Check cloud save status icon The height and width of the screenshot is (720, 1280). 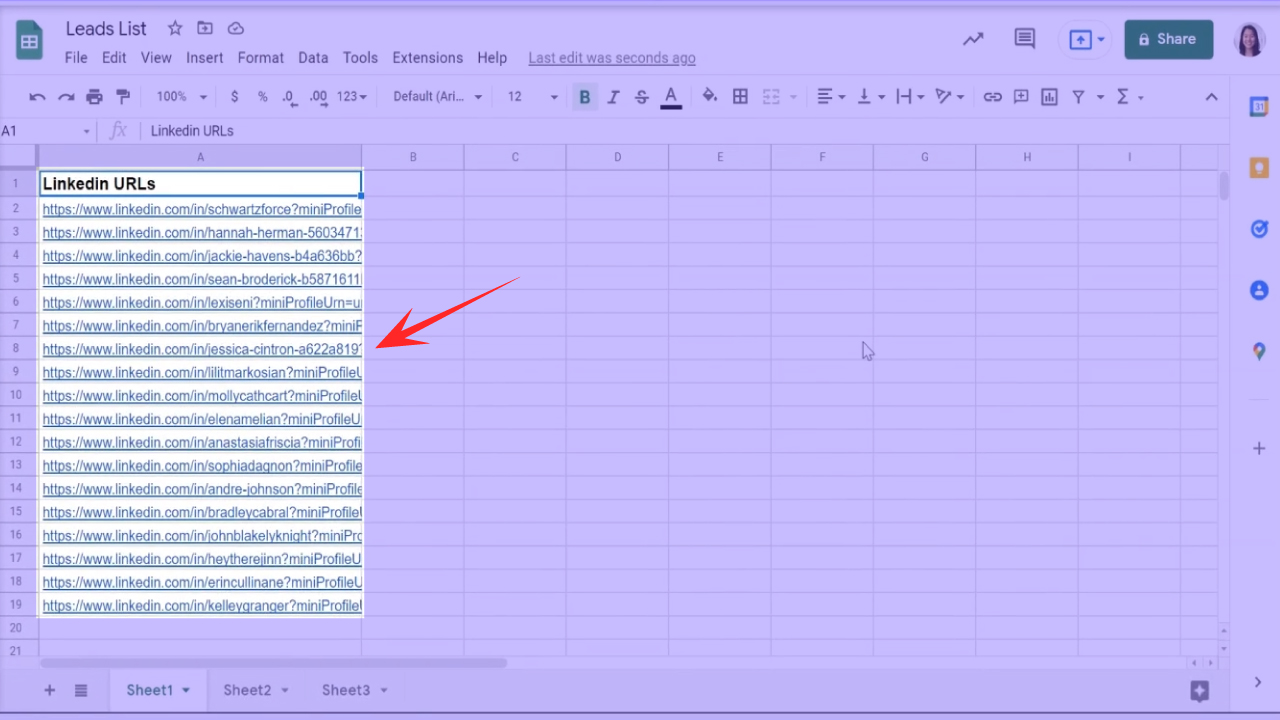[236, 28]
